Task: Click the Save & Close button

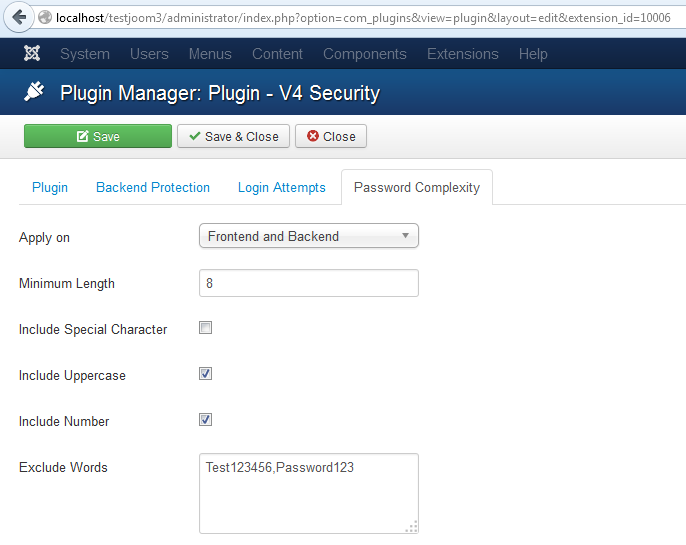Action: point(234,136)
